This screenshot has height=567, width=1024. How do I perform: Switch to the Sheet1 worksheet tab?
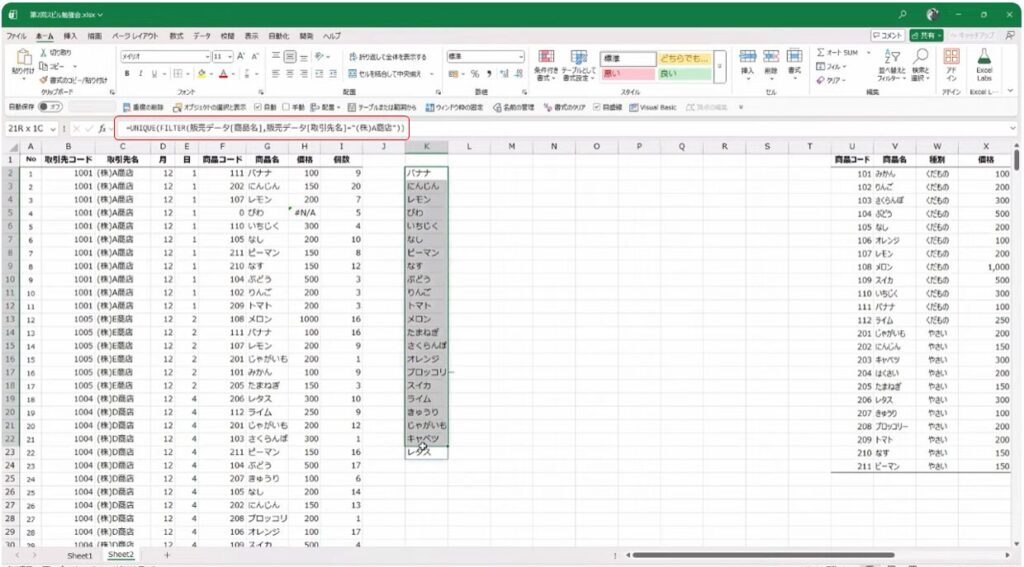(79, 554)
